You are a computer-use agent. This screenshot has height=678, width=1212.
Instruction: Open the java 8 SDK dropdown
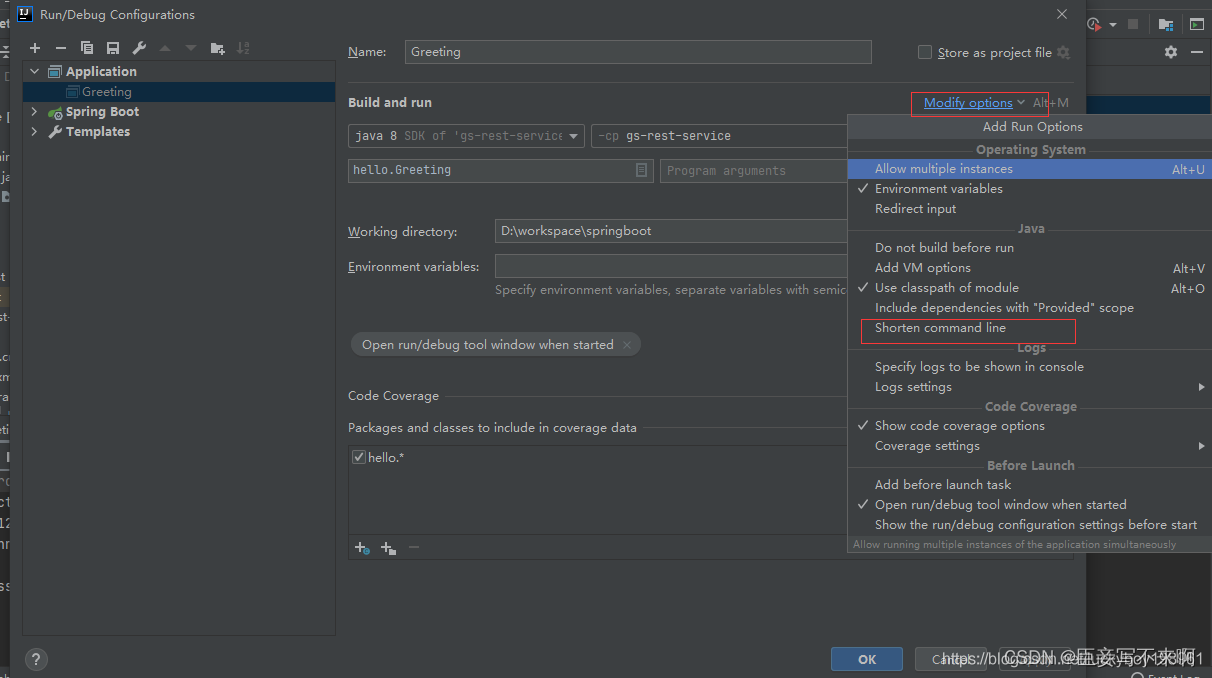574,135
